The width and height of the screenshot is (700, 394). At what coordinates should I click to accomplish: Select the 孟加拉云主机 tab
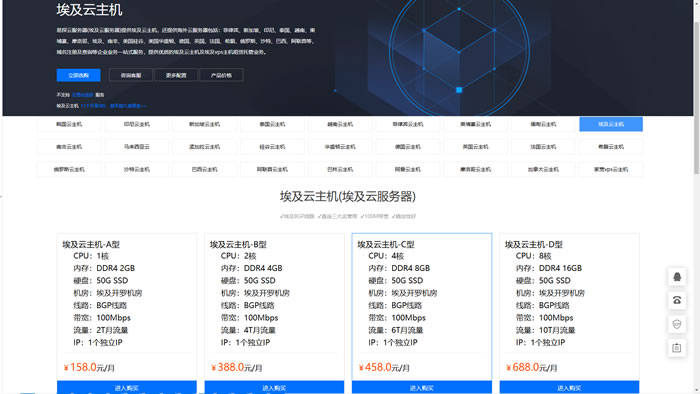point(204,147)
